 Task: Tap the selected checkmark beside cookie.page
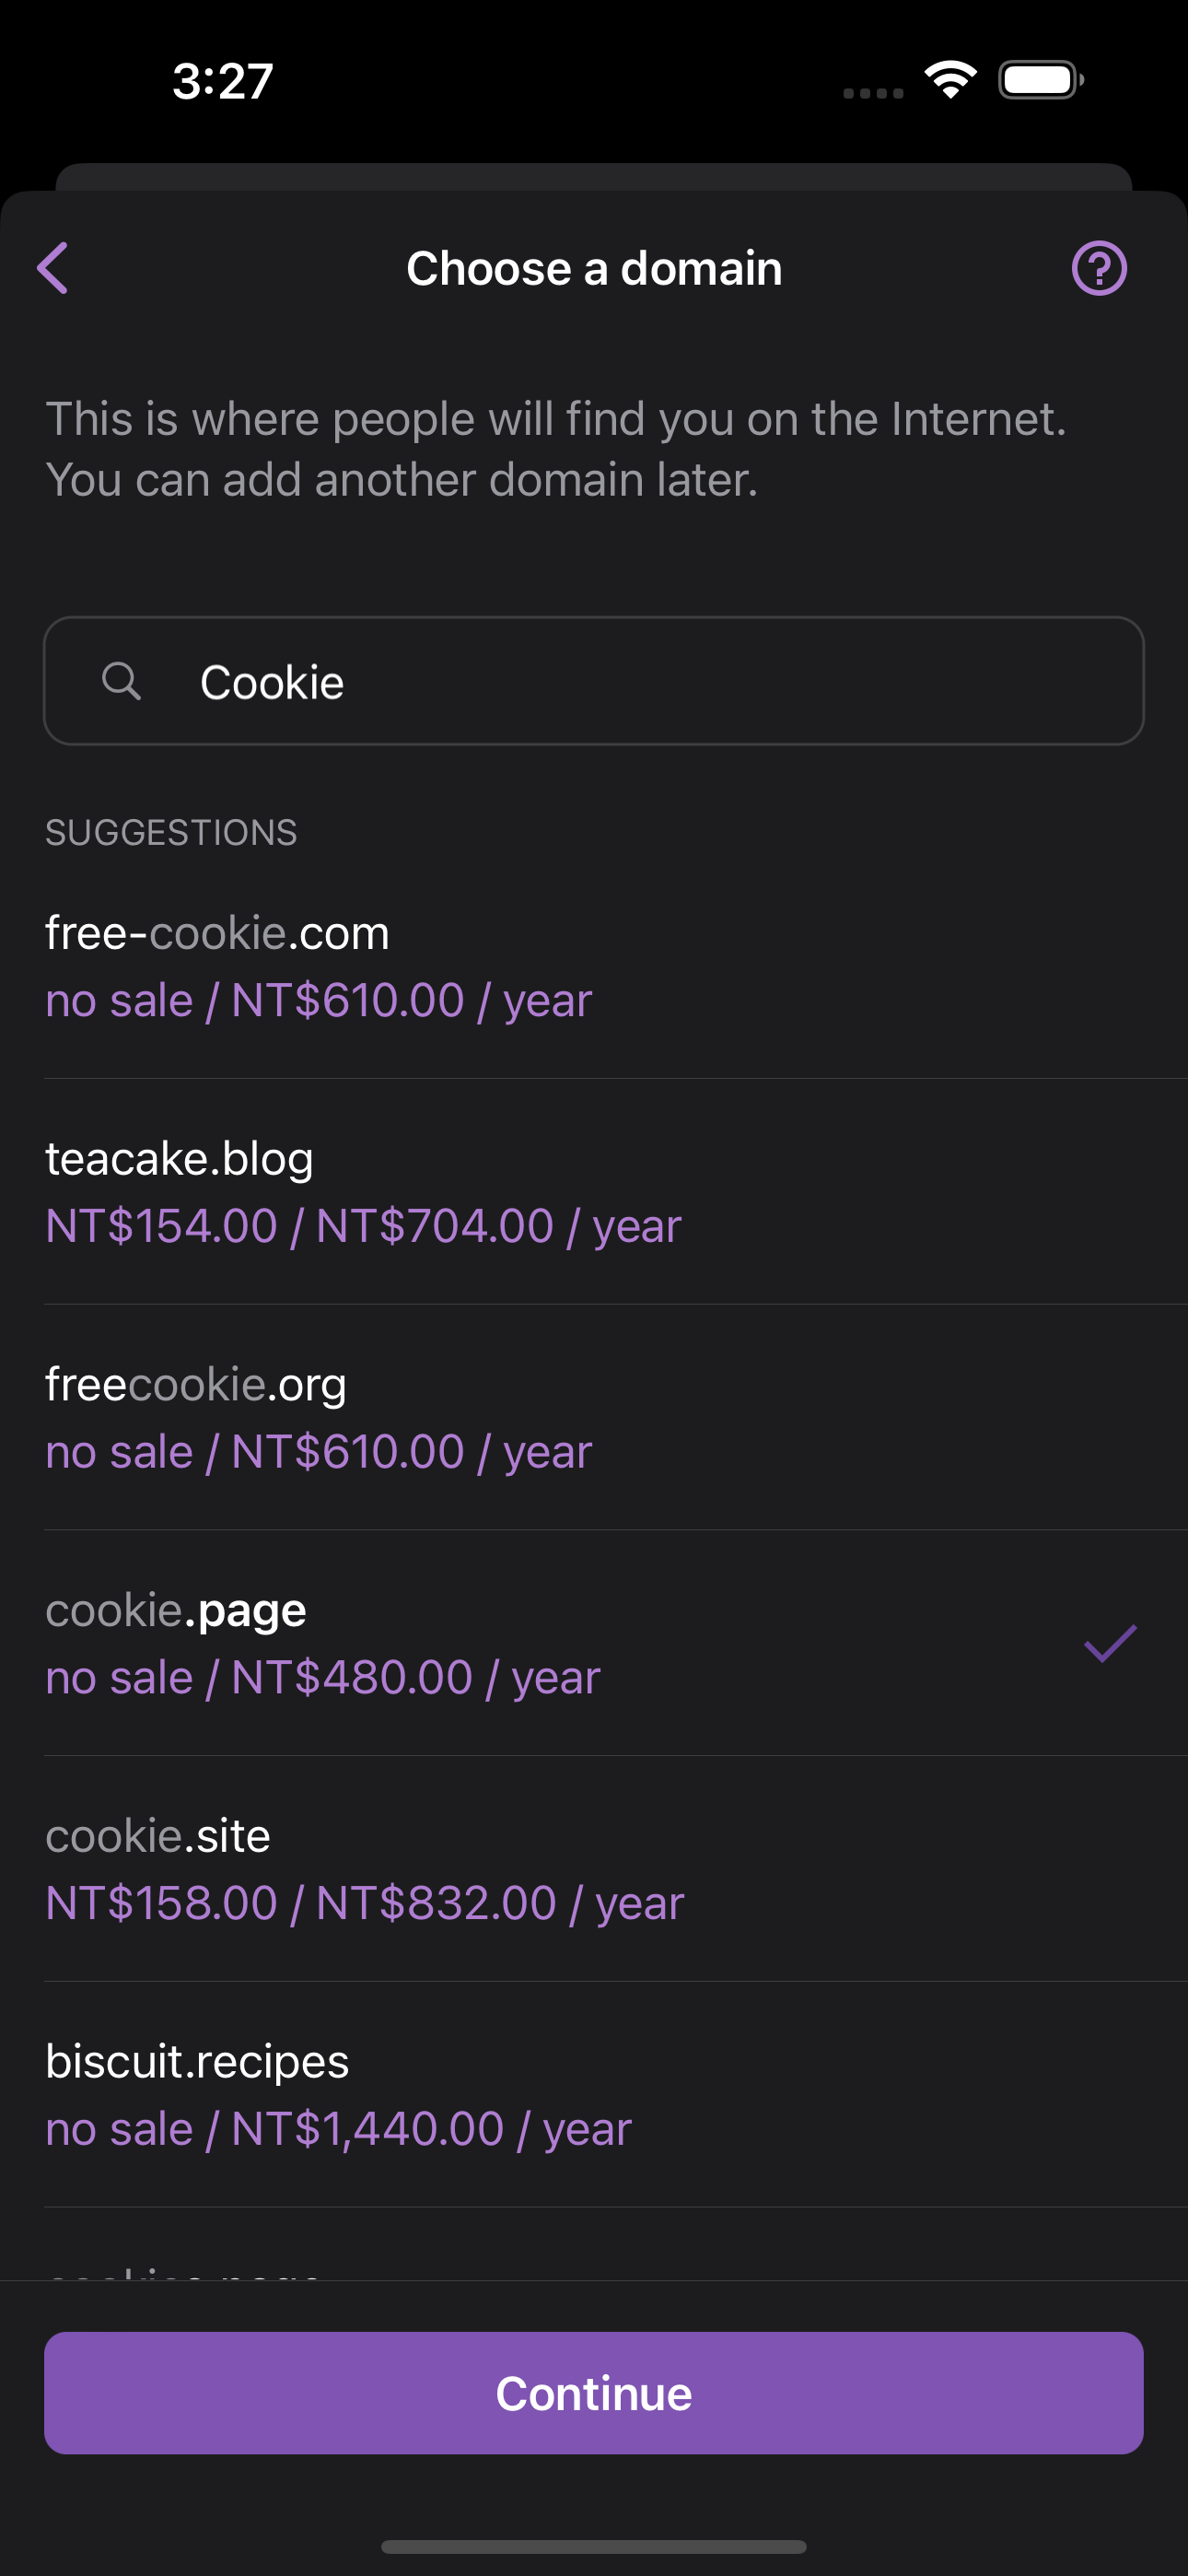(x=1110, y=1643)
